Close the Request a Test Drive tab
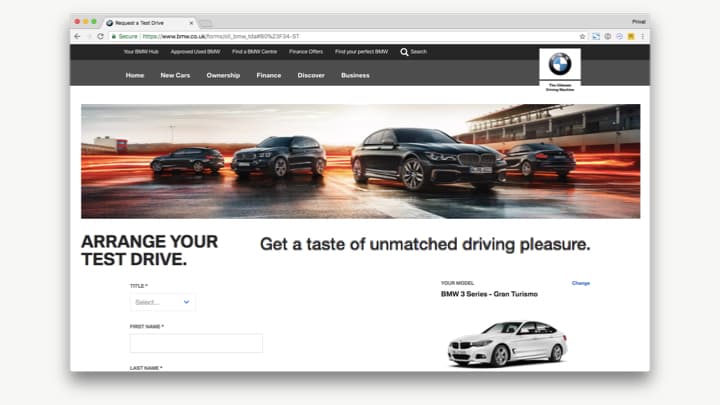 click(x=191, y=22)
